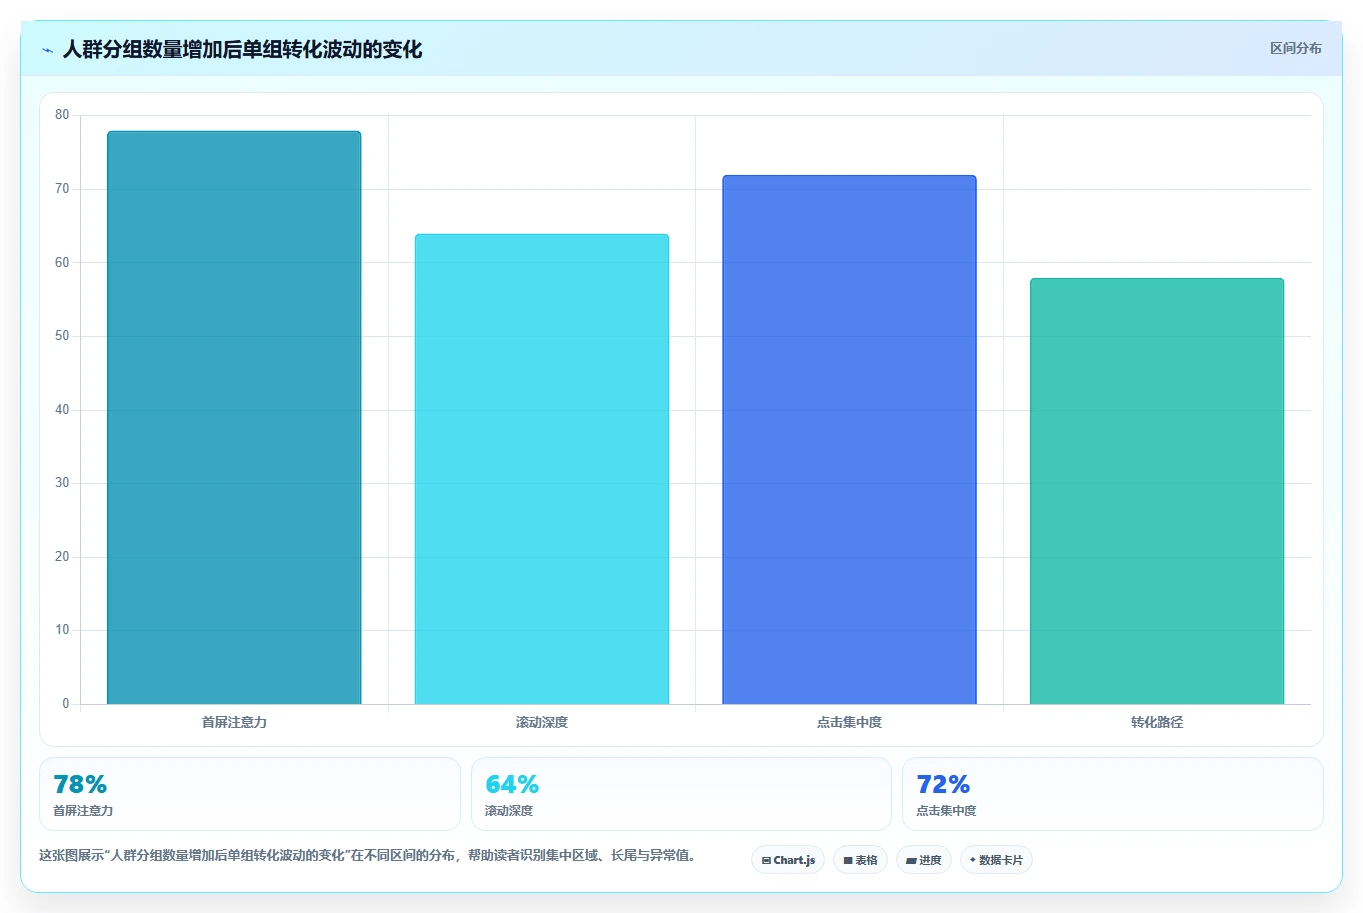Click the 点击集中度 x-axis label
This screenshot has width=1363, height=913.
coord(849,722)
